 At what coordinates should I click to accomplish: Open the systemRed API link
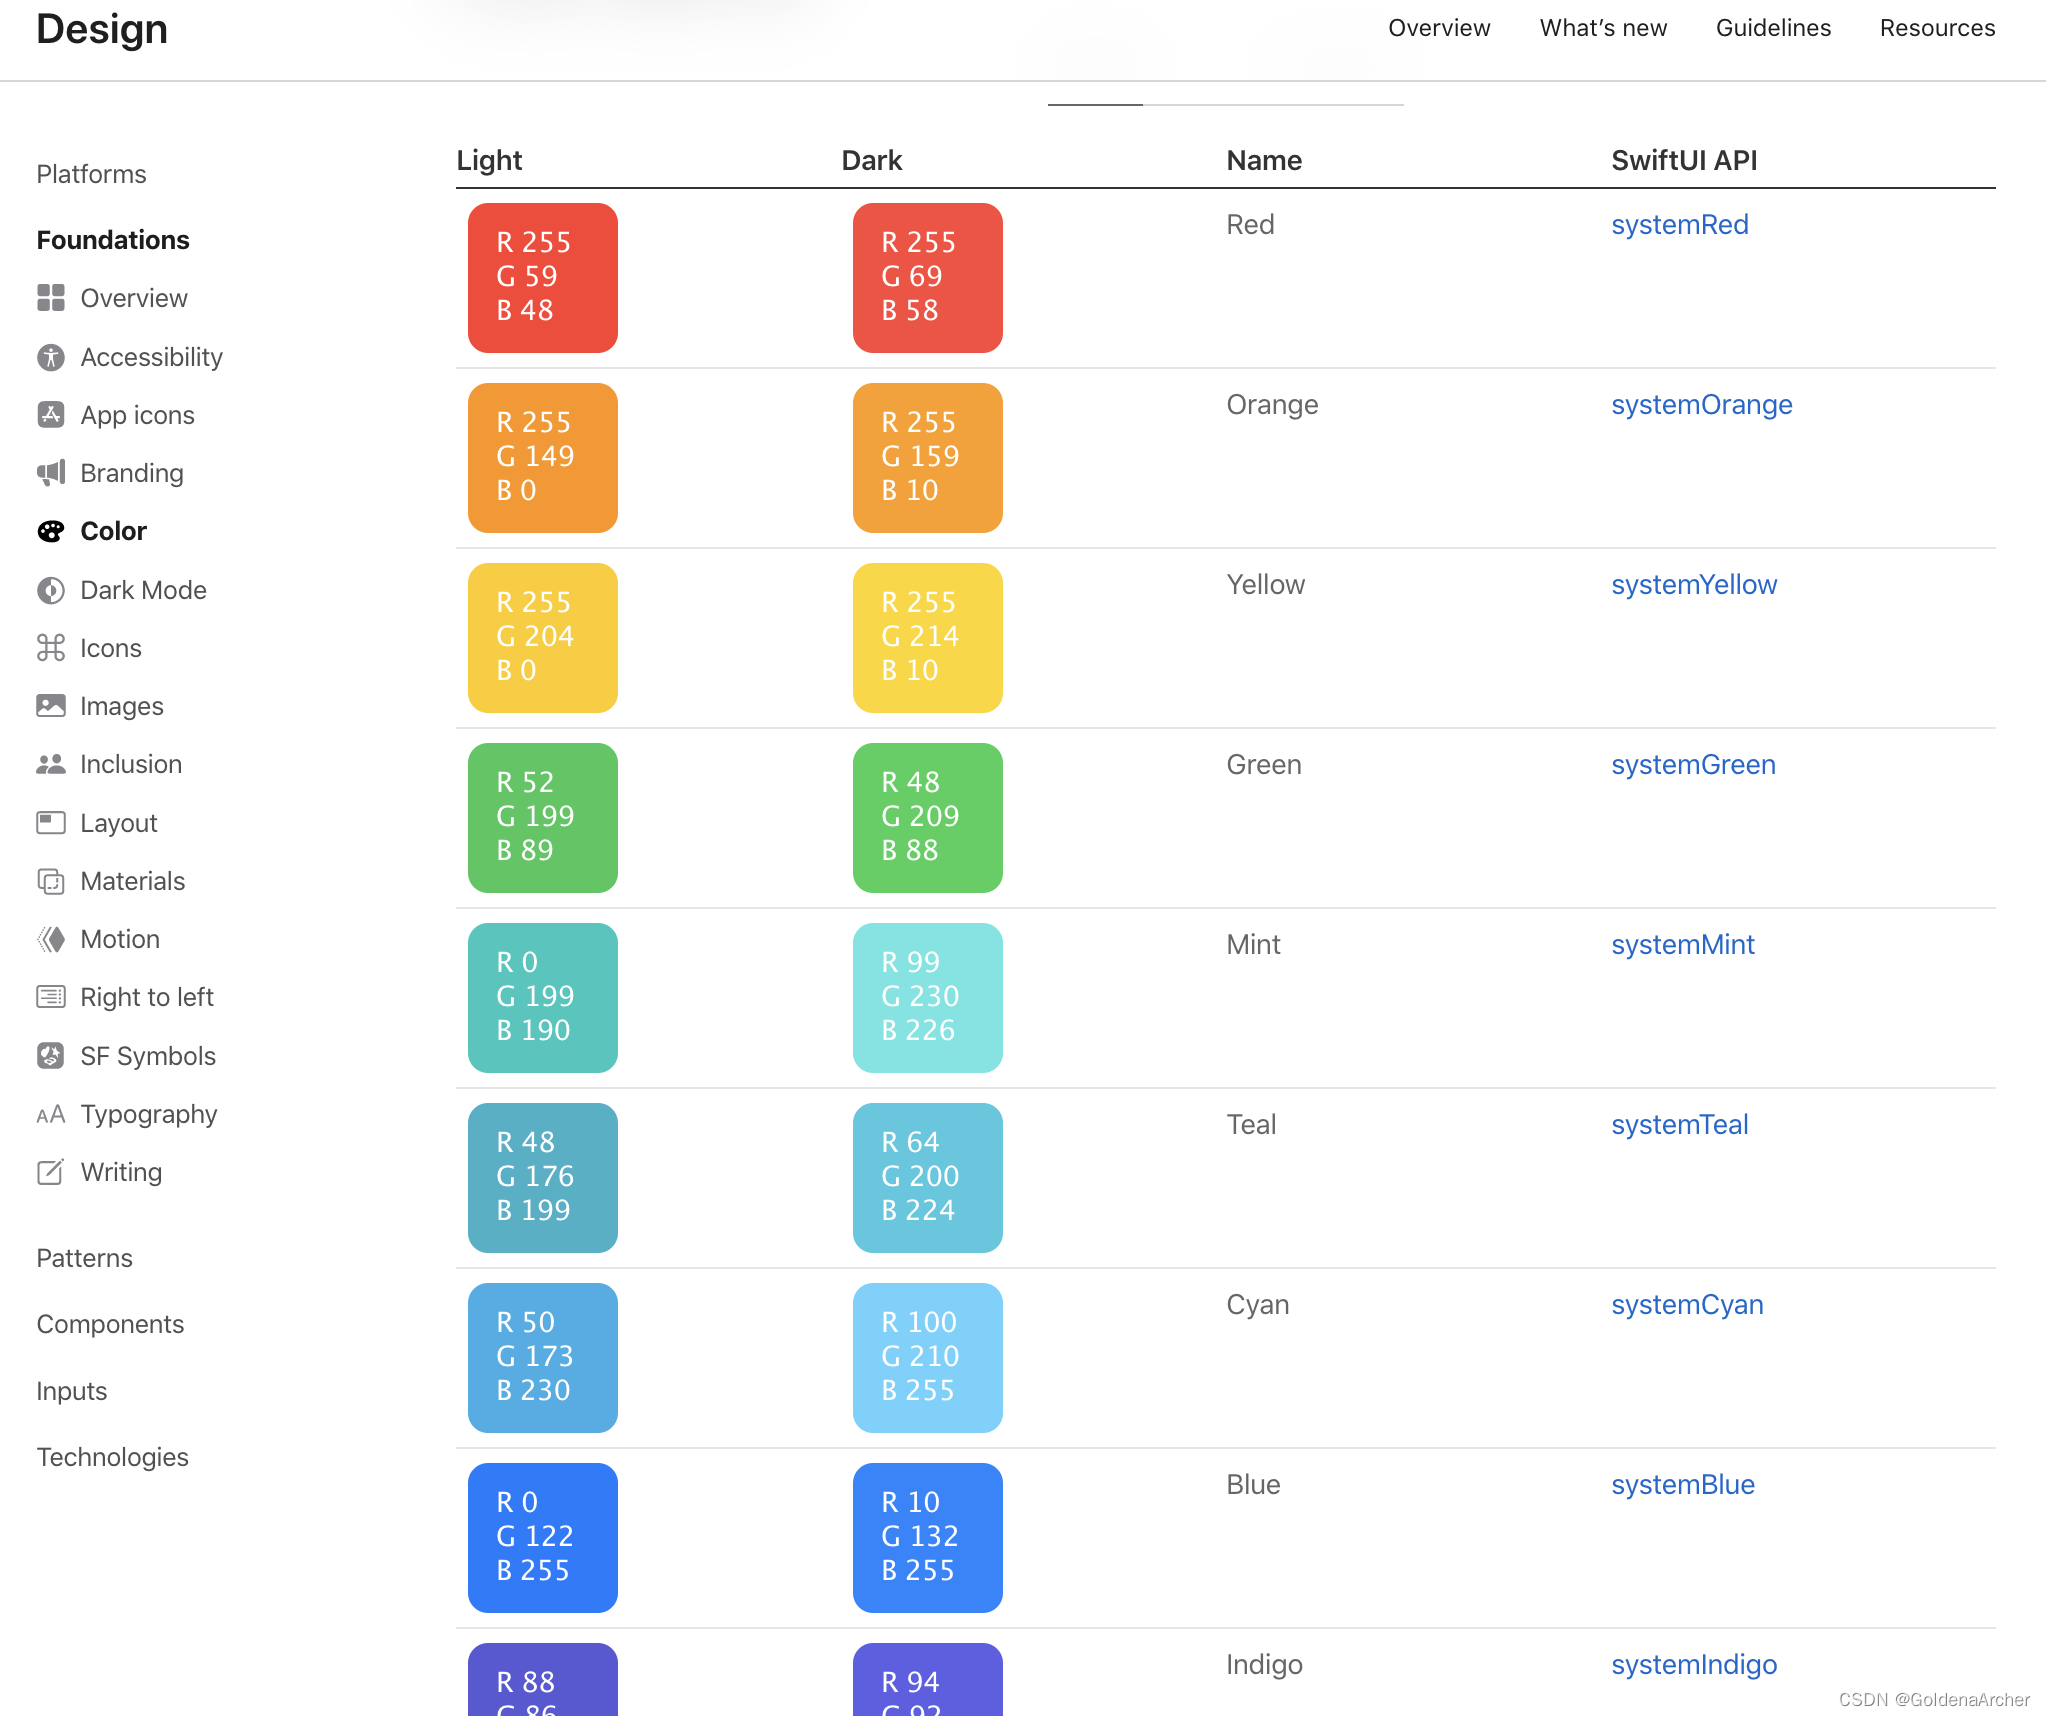pos(1680,225)
